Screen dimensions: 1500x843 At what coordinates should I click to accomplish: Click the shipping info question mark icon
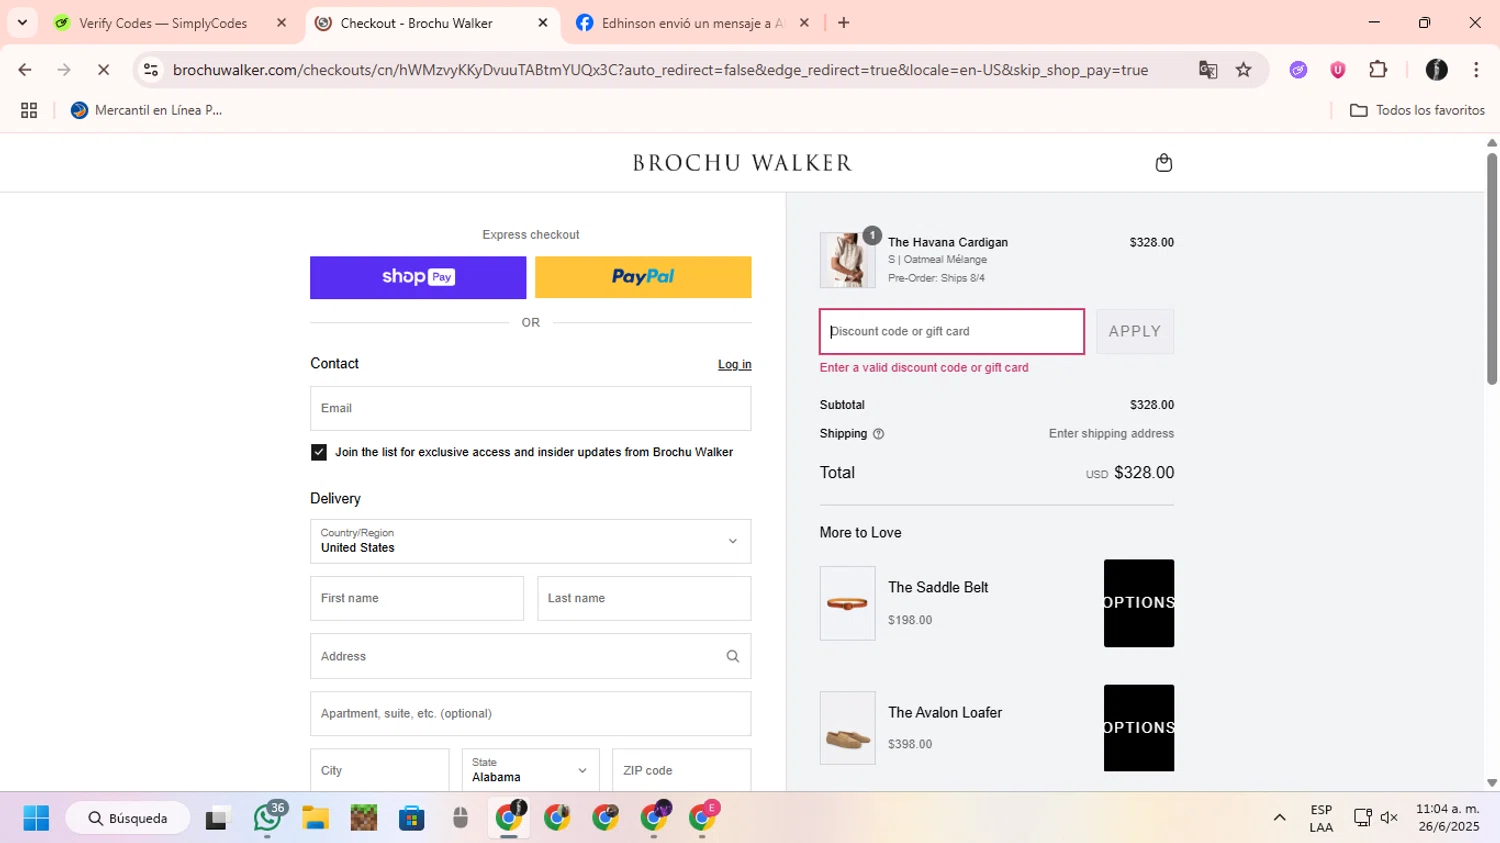pos(878,434)
